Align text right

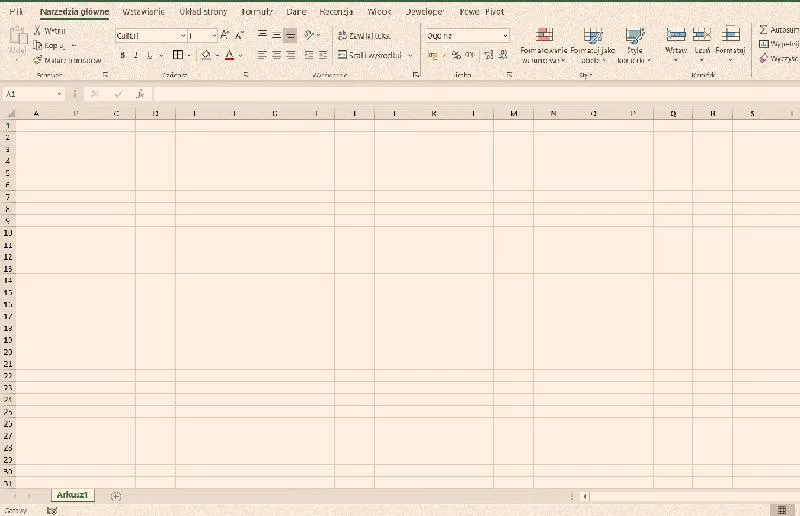click(x=290, y=55)
